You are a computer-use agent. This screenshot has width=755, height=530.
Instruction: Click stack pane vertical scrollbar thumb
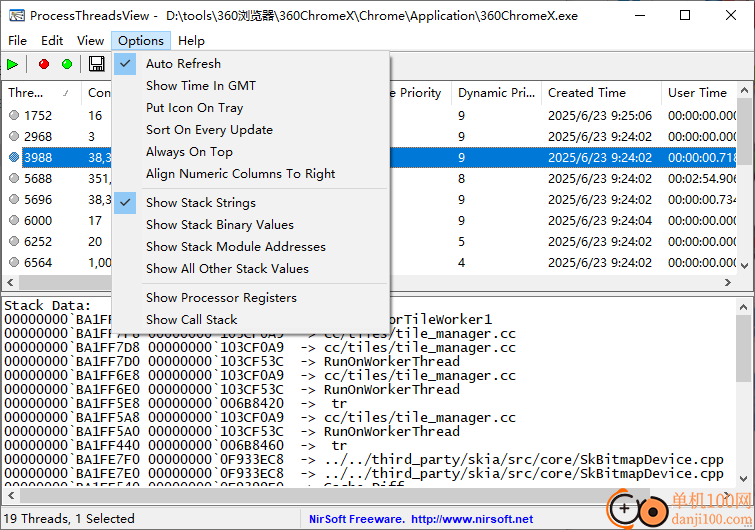click(x=743, y=349)
